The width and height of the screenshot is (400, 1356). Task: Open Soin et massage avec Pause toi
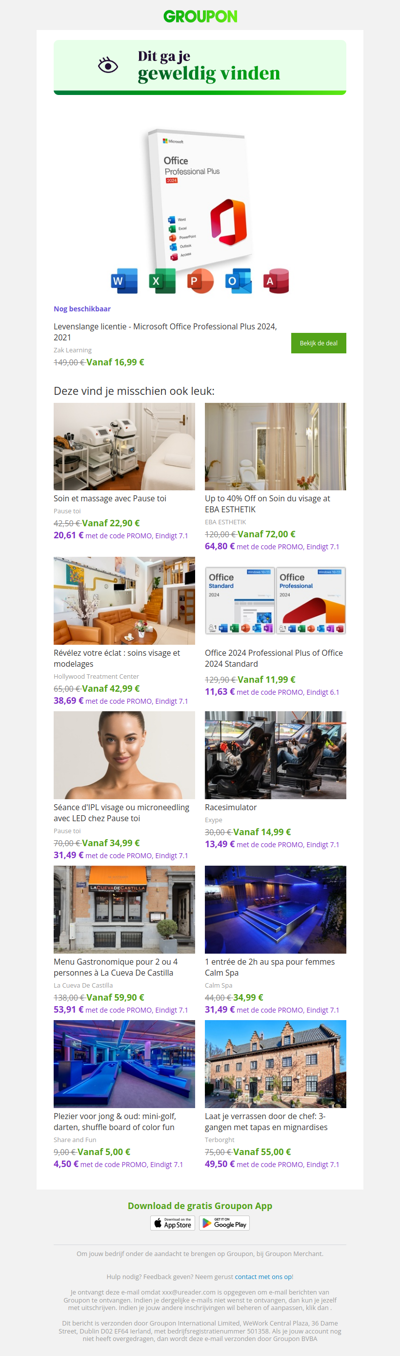(x=110, y=498)
